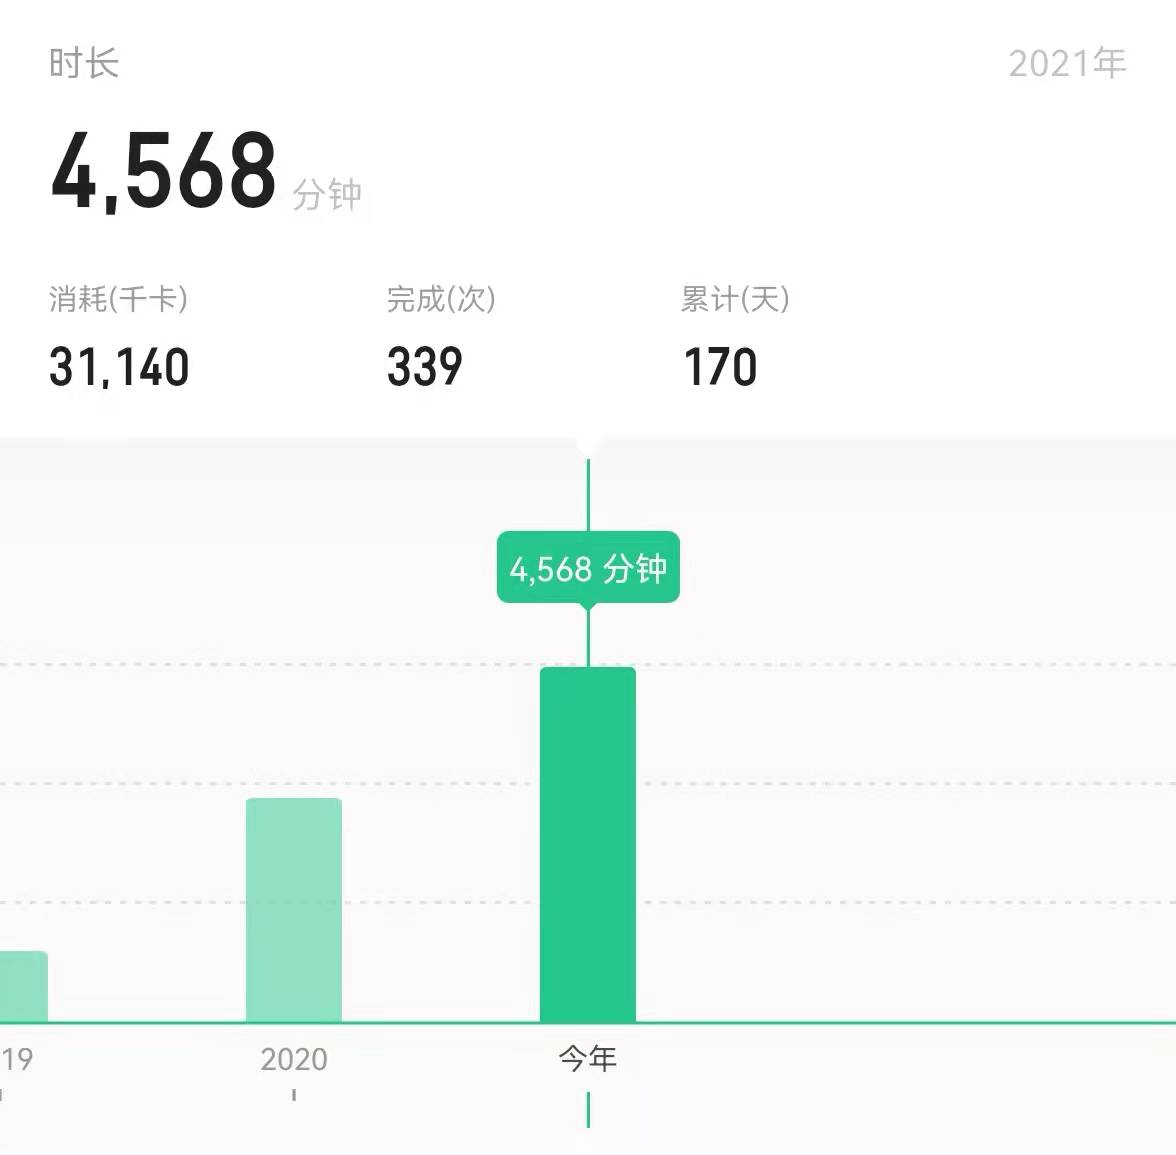Click the 2021年 year indicator
1176x1155 pixels.
point(1067,63)
